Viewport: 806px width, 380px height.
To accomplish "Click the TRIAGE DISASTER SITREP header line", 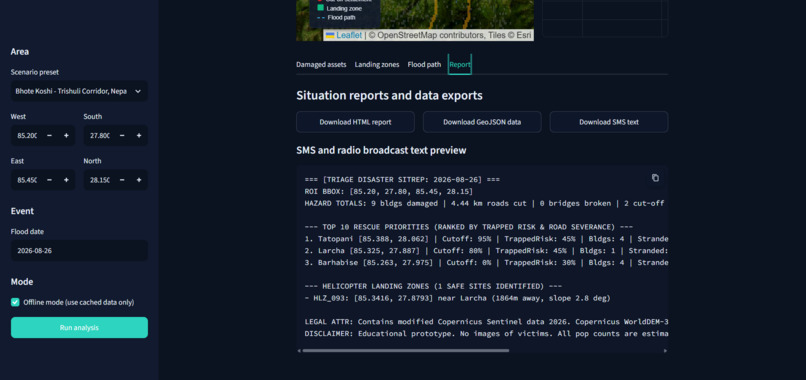I will click(x=402, y=179).
